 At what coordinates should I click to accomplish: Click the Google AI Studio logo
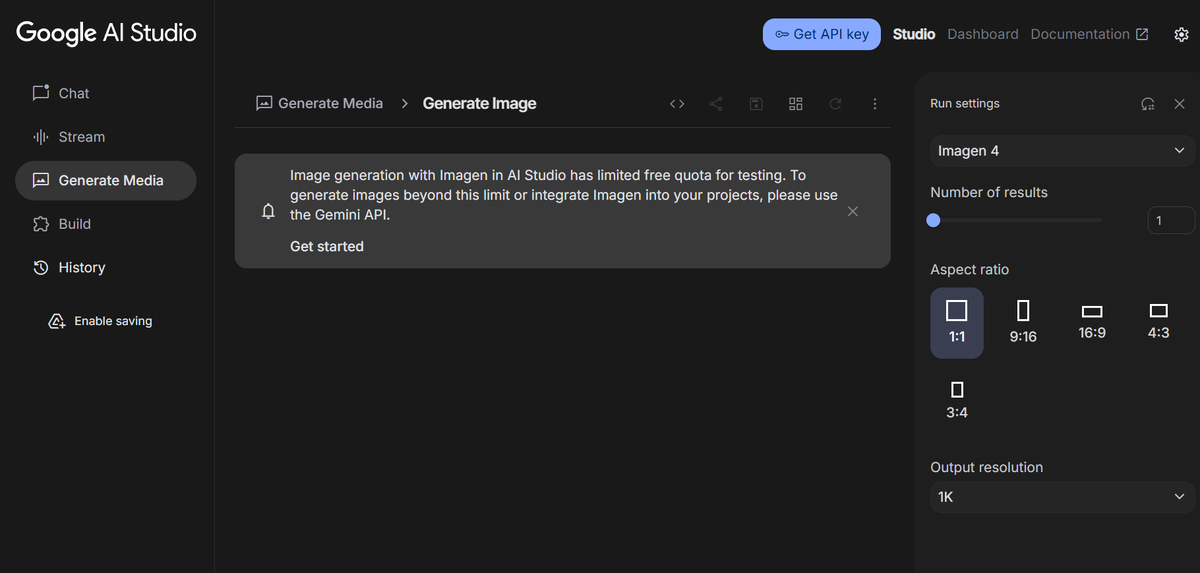point(106,32)
